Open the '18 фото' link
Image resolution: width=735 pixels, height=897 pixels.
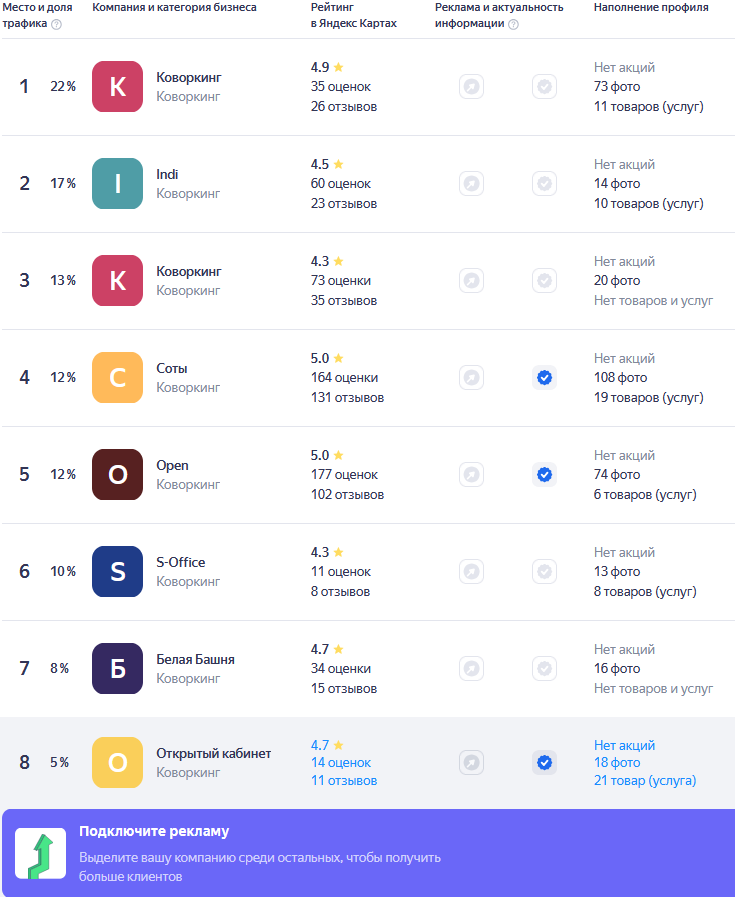click(x=617, y=763)
